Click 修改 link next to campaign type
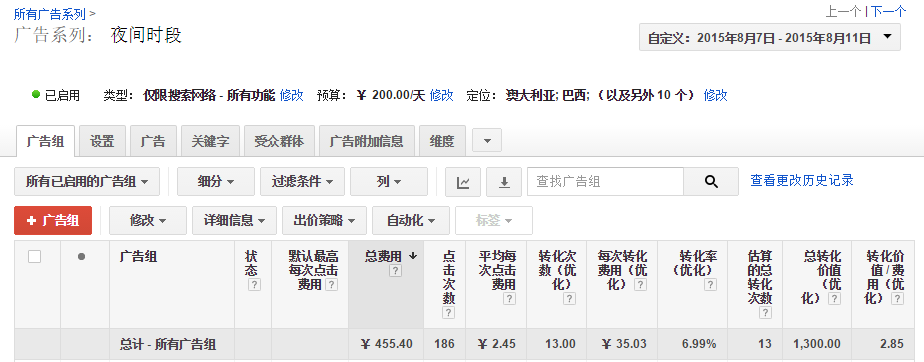The image size is (924, 362). (292, 95)
